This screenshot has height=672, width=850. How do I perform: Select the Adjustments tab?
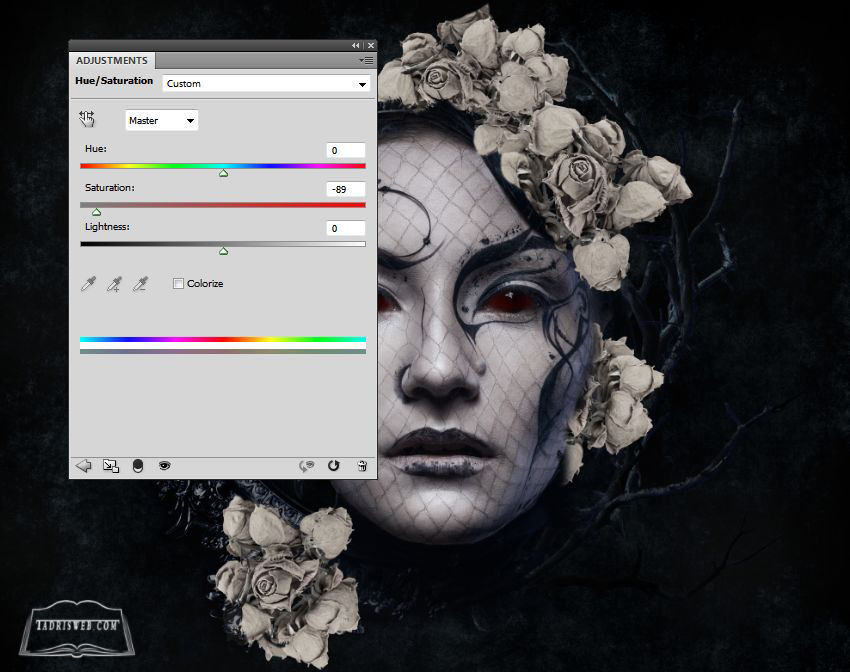112,61
